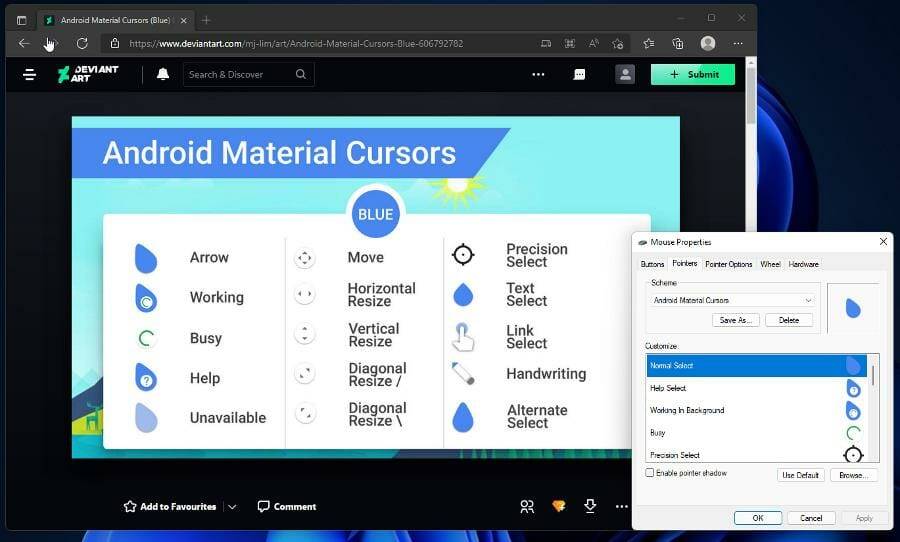900x542 pixels.
Task: Click the Save As button
Action: tap(735, 320)
